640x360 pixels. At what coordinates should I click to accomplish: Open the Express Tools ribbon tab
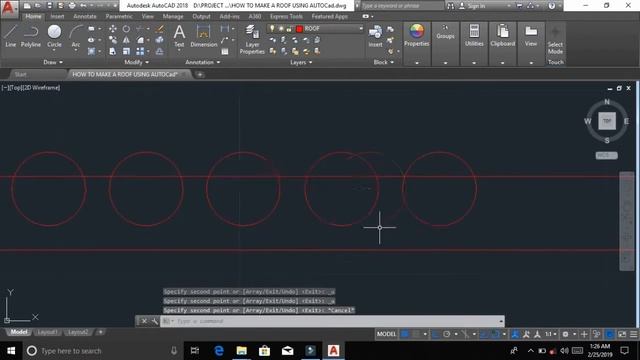[x=286, y=16]
